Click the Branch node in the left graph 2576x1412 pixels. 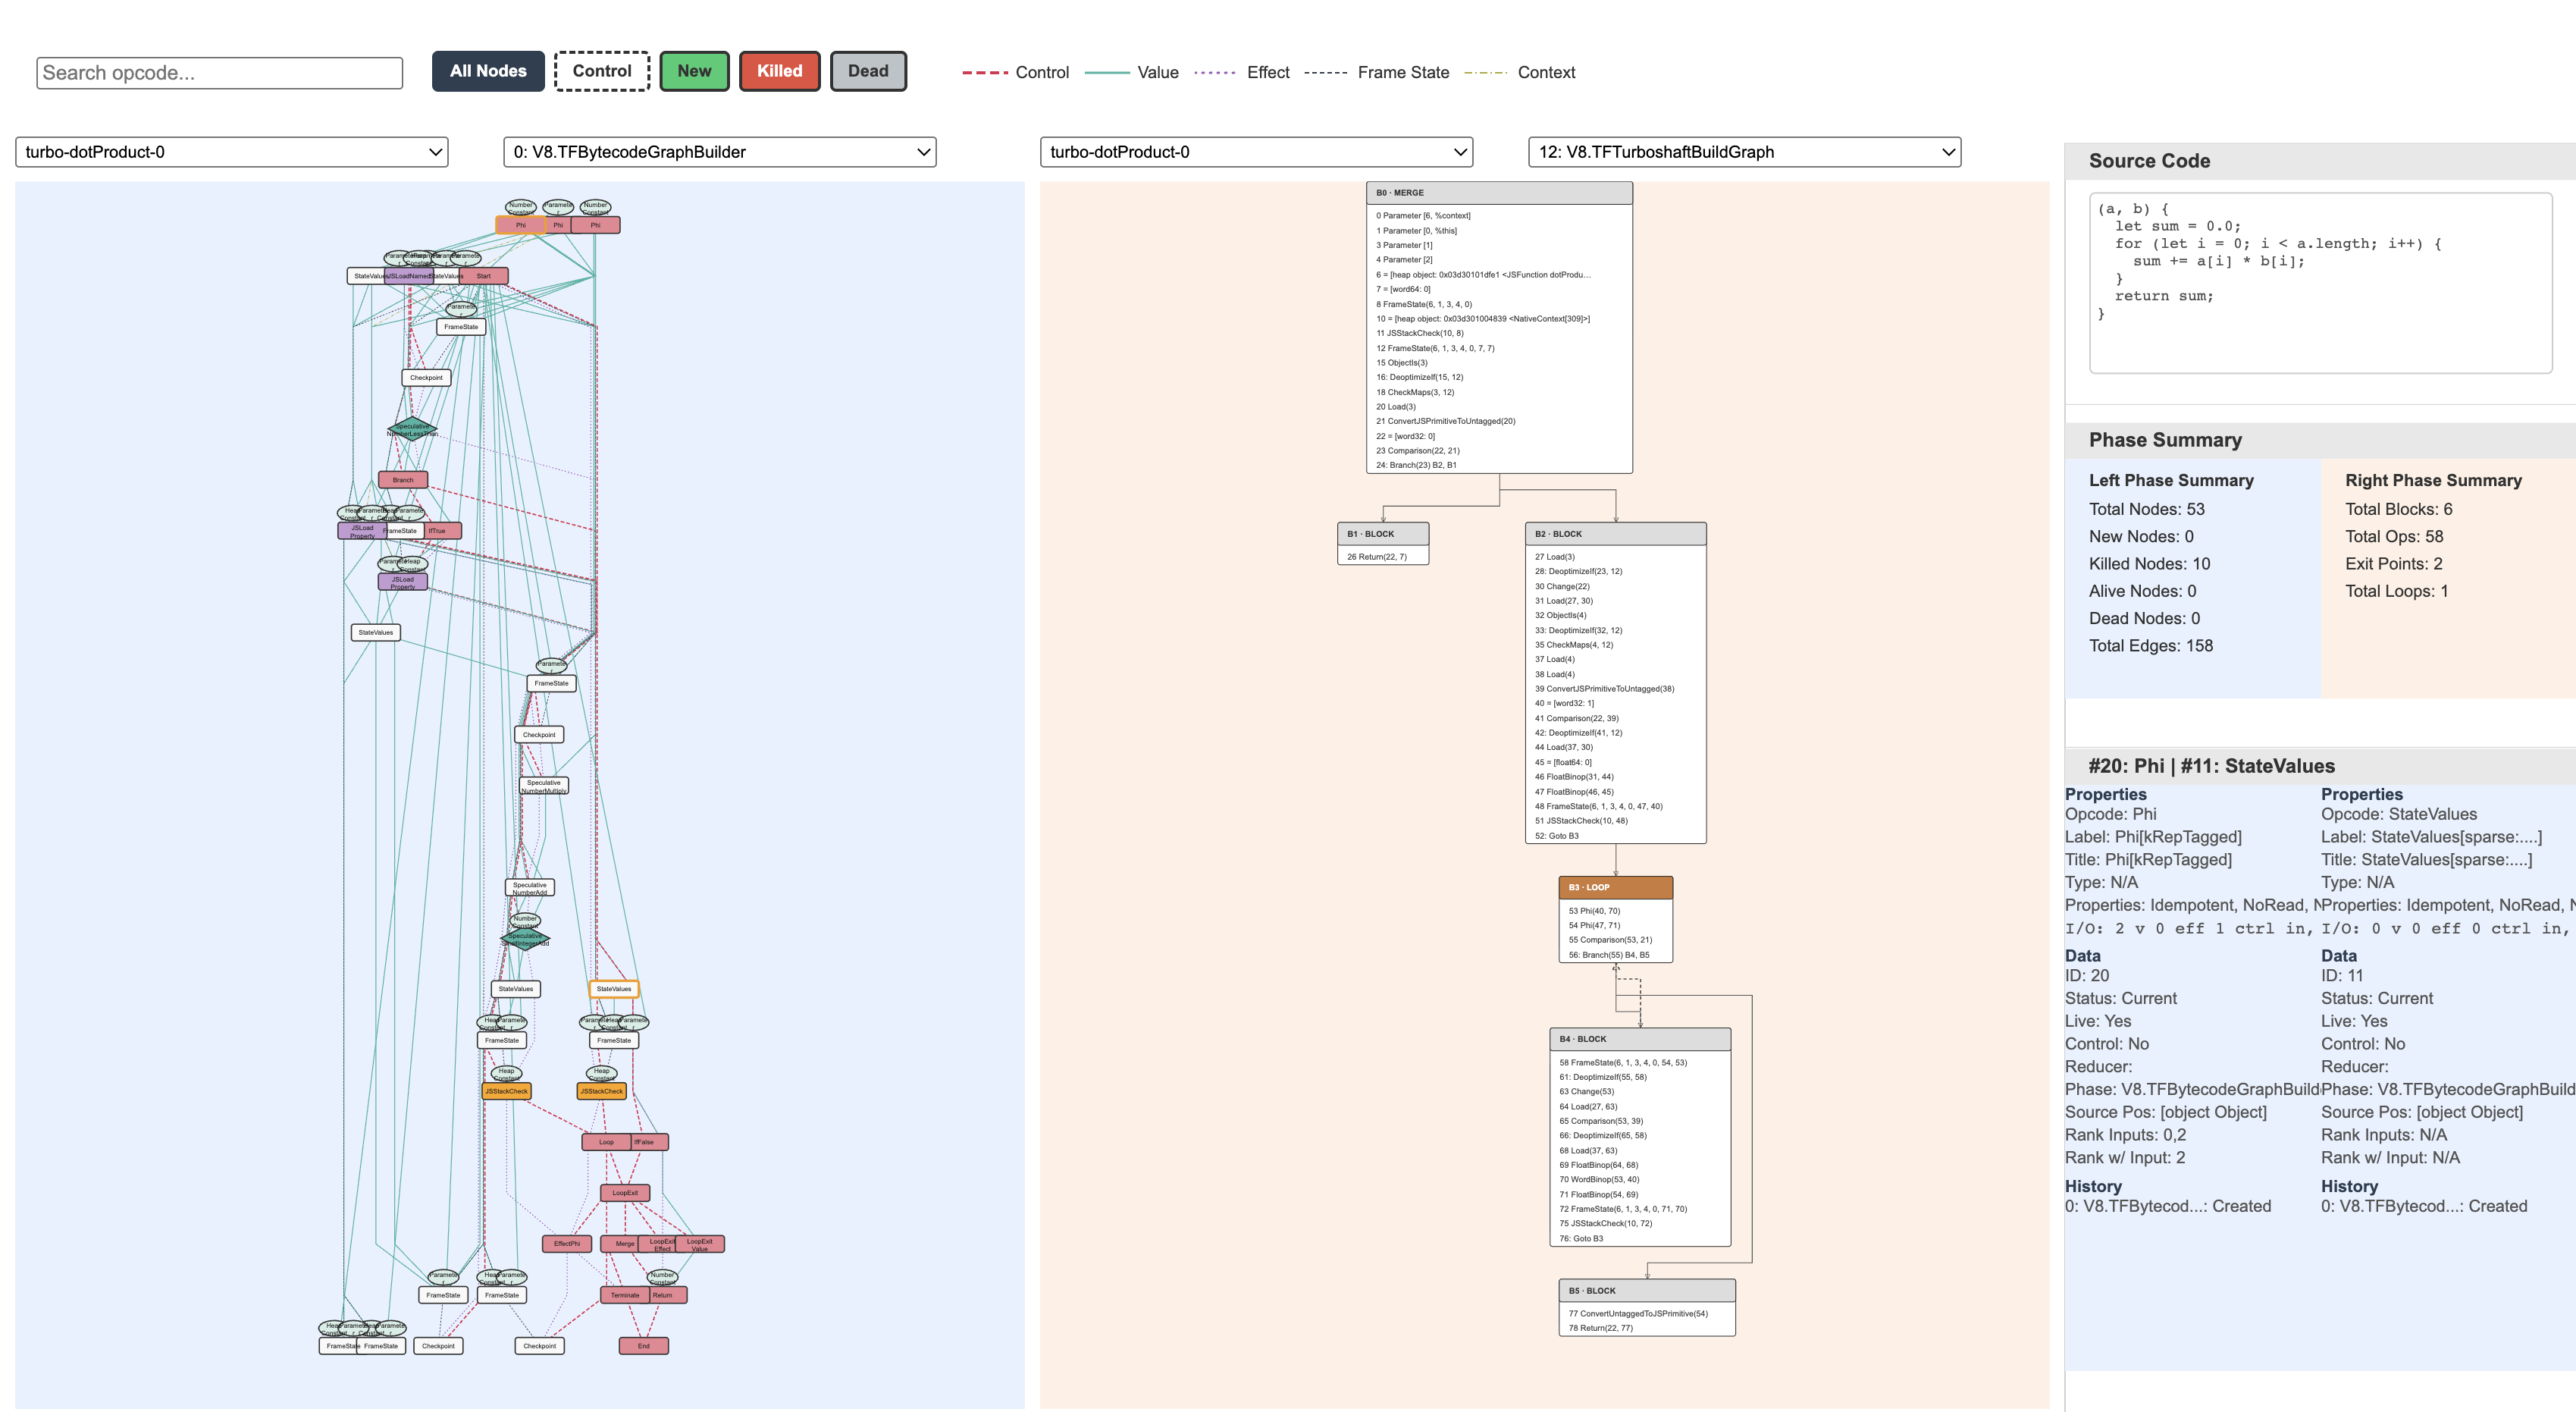(403, 479)
